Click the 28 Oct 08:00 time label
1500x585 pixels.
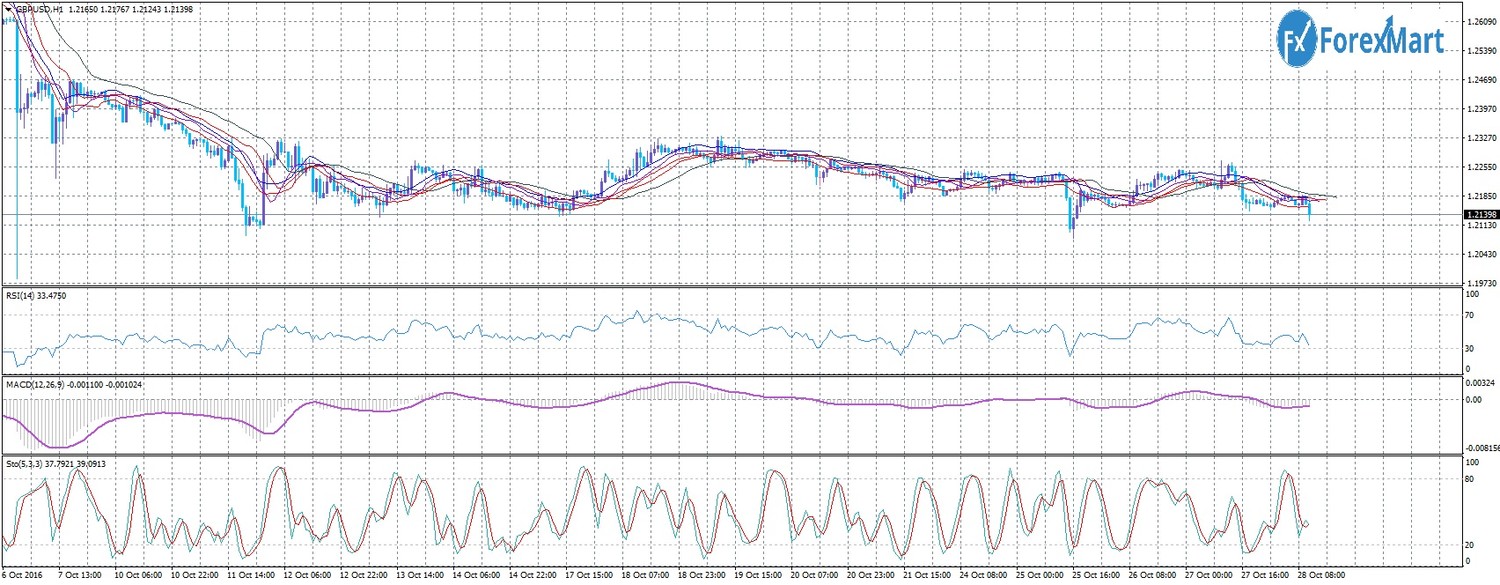(1323, 576)
